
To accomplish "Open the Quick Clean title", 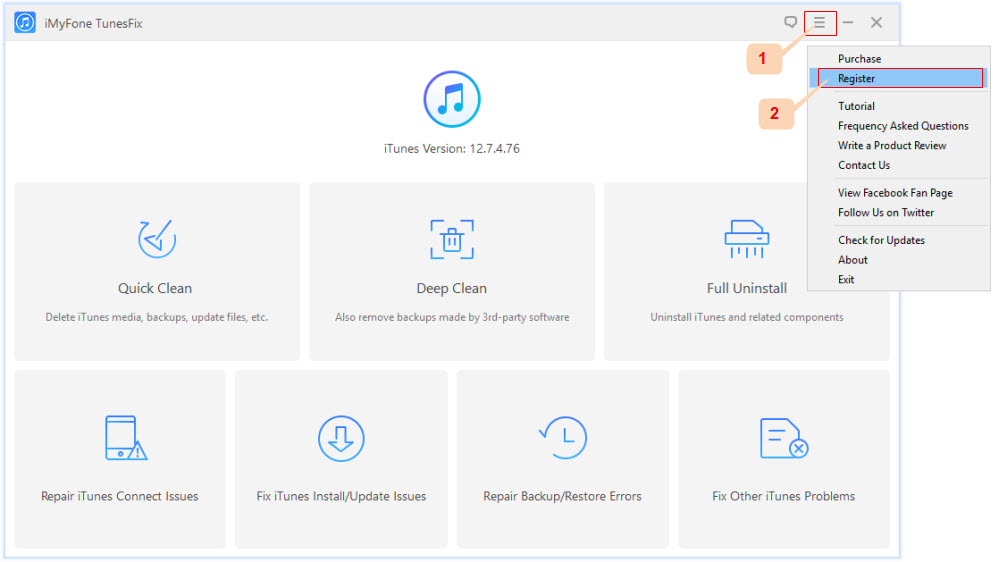I will 155,288.
